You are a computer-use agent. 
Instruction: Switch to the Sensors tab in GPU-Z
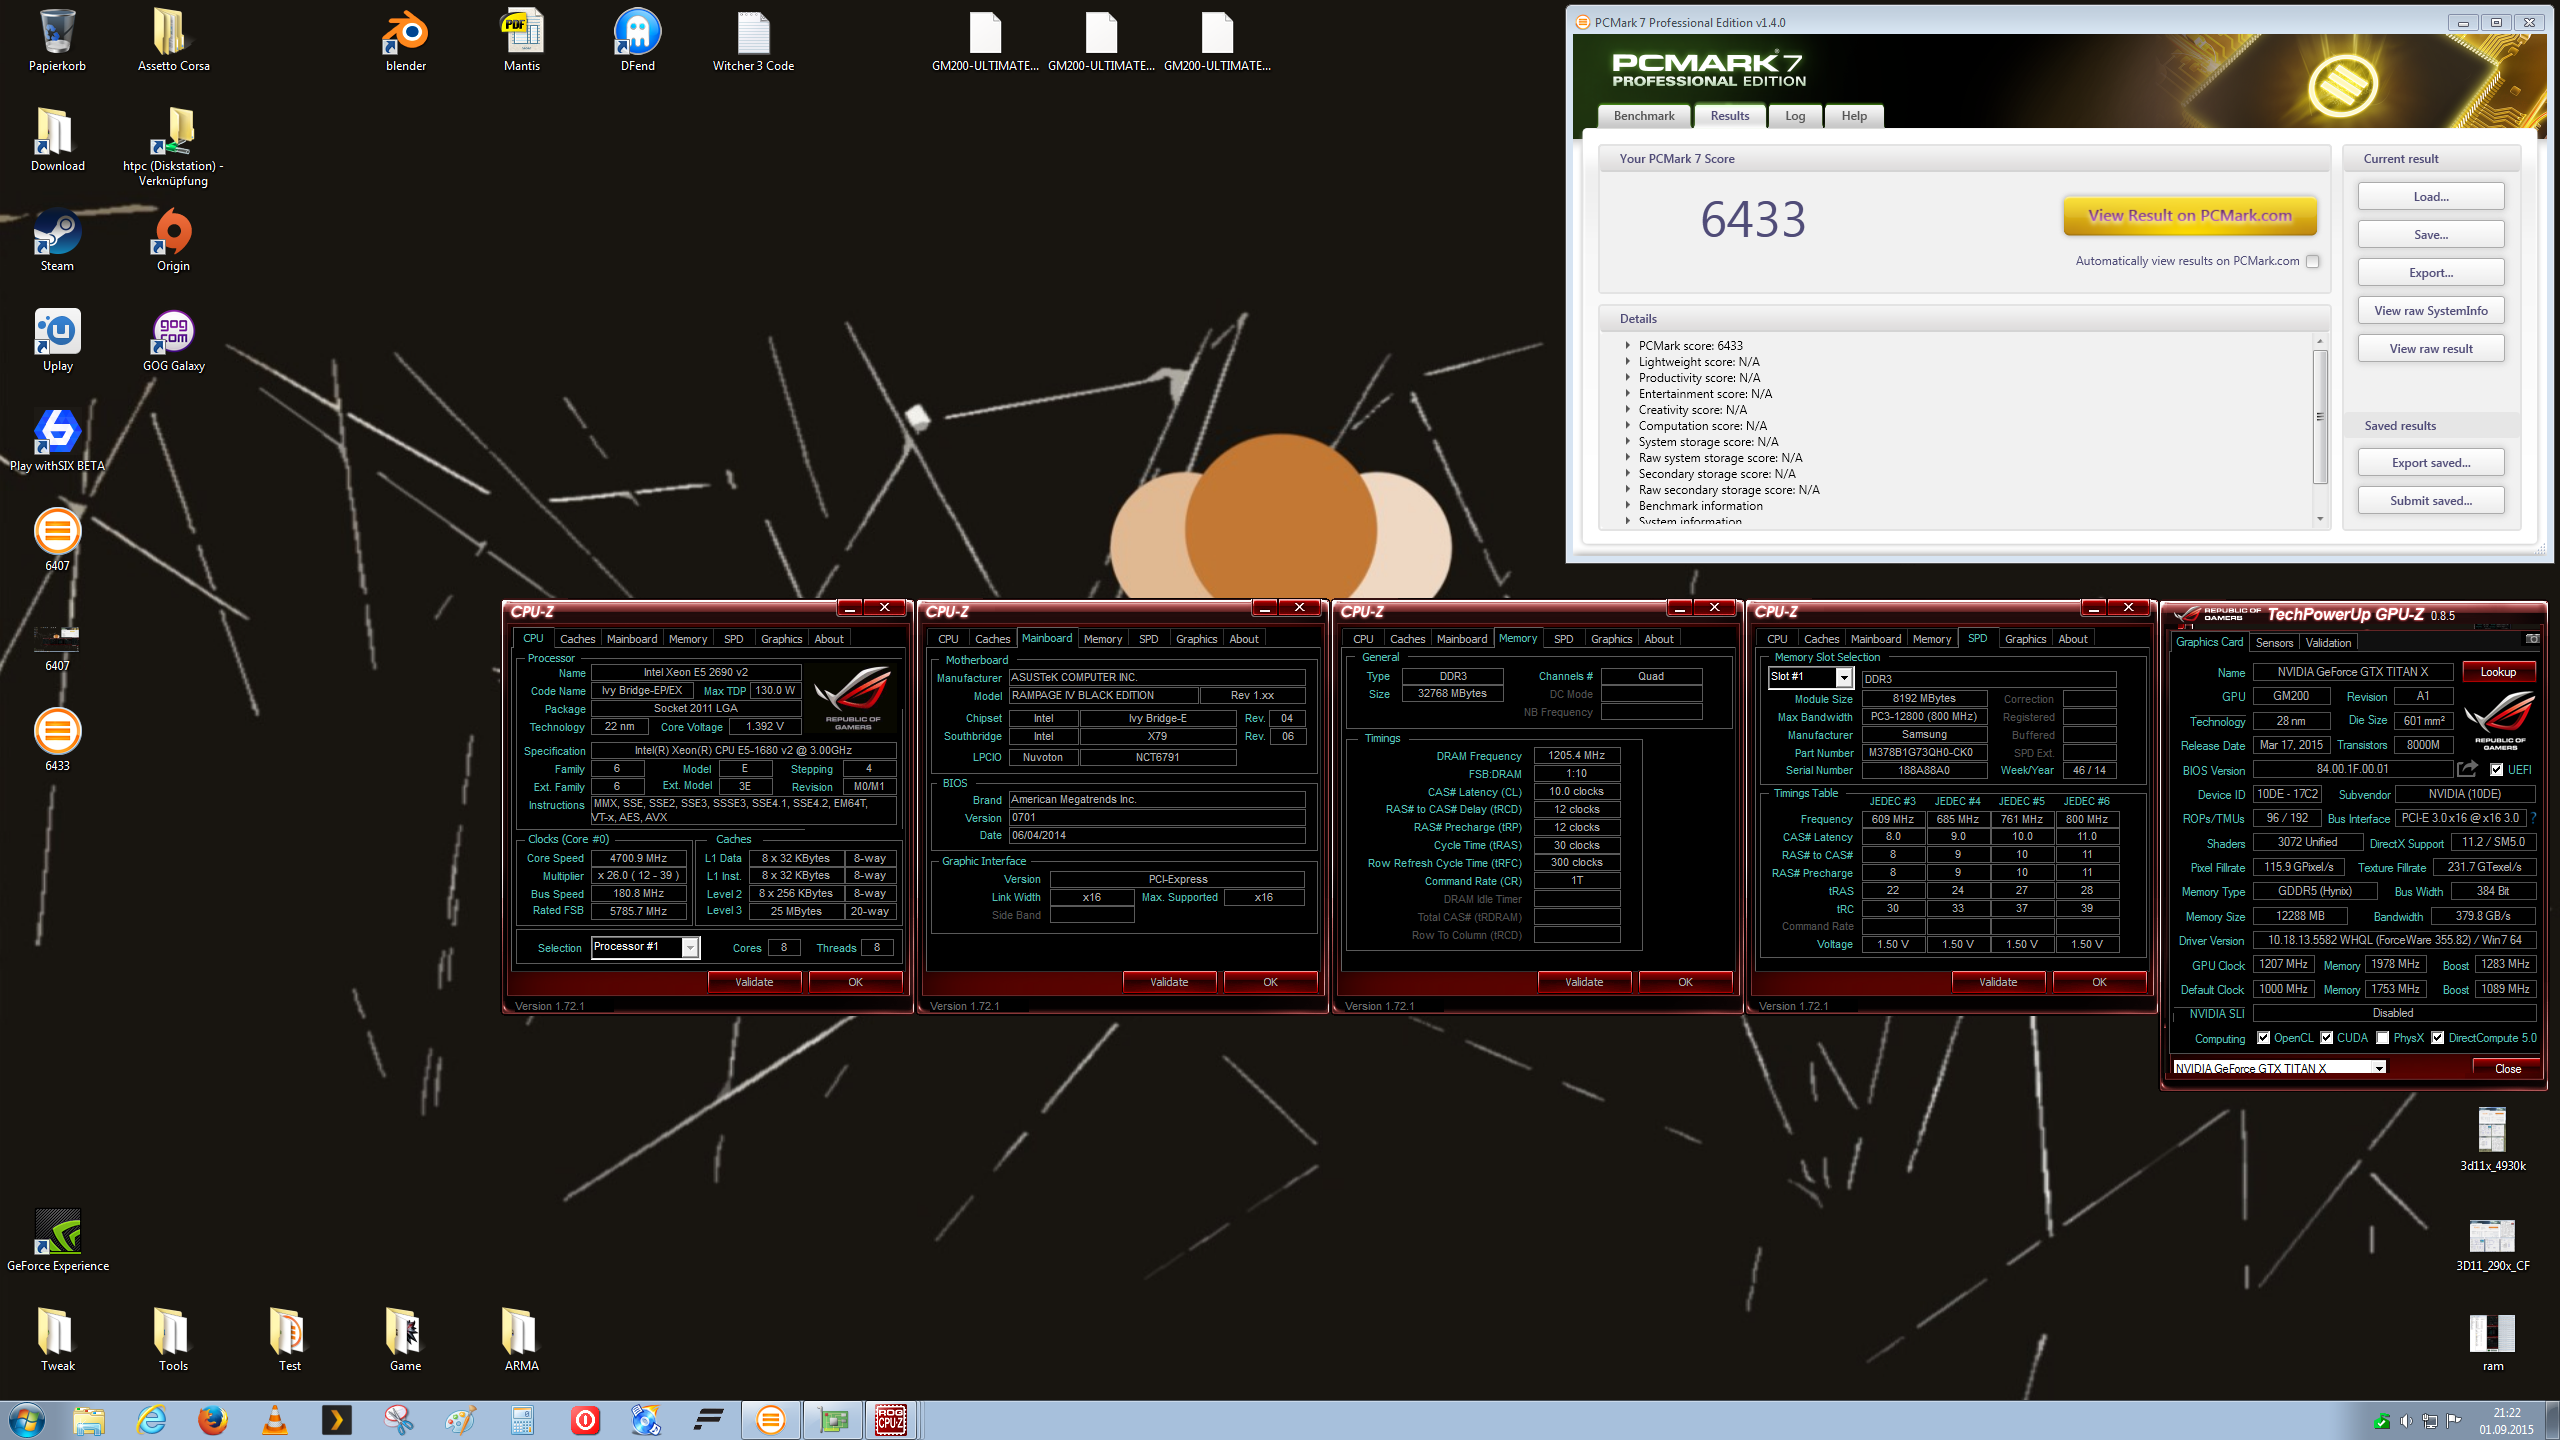[x=2274, y=643]
